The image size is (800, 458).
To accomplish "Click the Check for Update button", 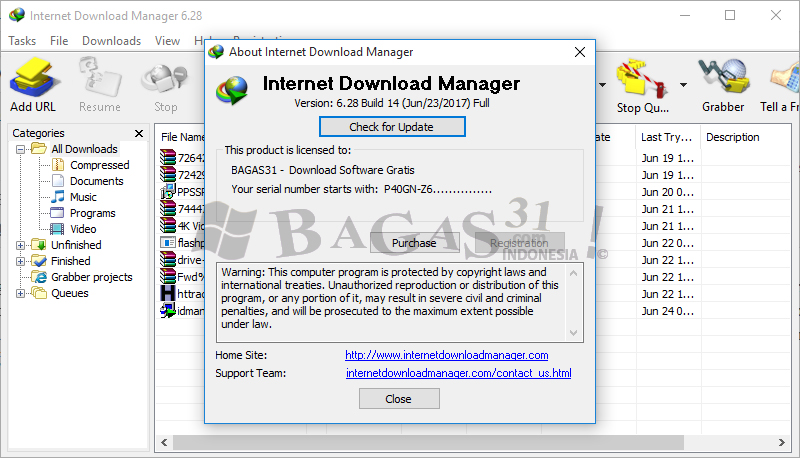I will 392,126.
